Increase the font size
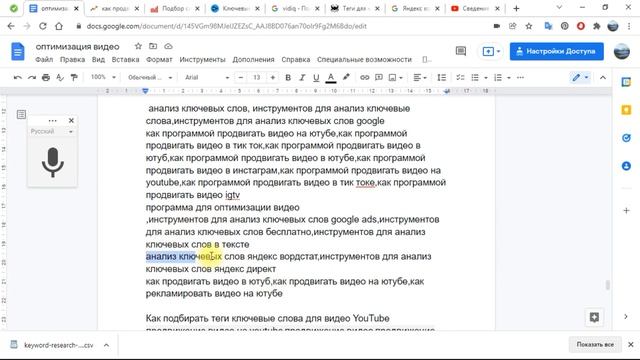Screen dimensions: 640x360 coord(273,78)
